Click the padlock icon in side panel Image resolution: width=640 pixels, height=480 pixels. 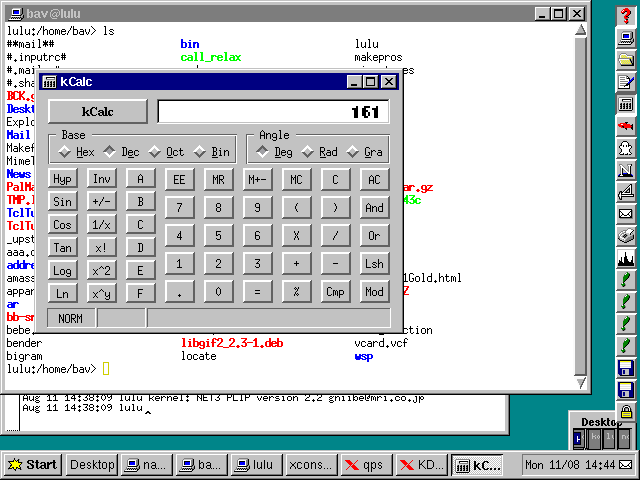[626, 411]
